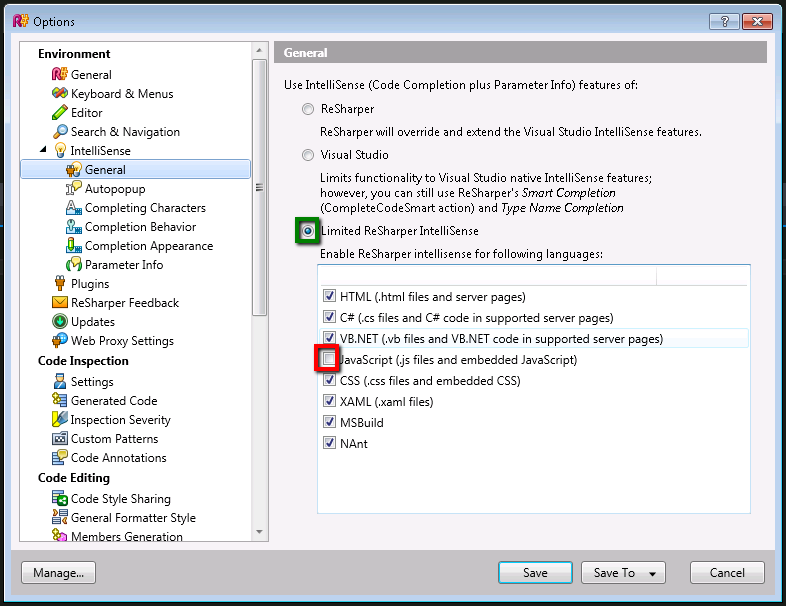
Task: Click the Completing Characters icon
Action: coord(73,208)
